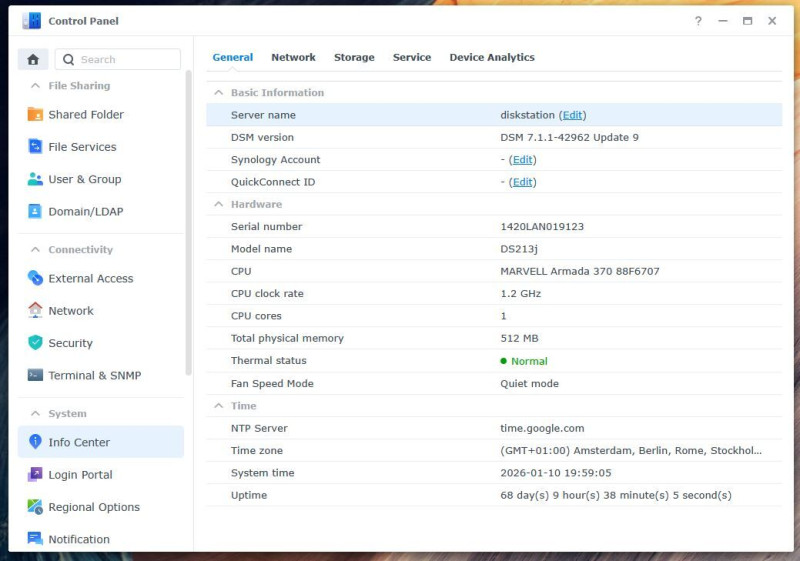Select the Terminal & SNMP label
800x561 pixels.
click(95, 375)
